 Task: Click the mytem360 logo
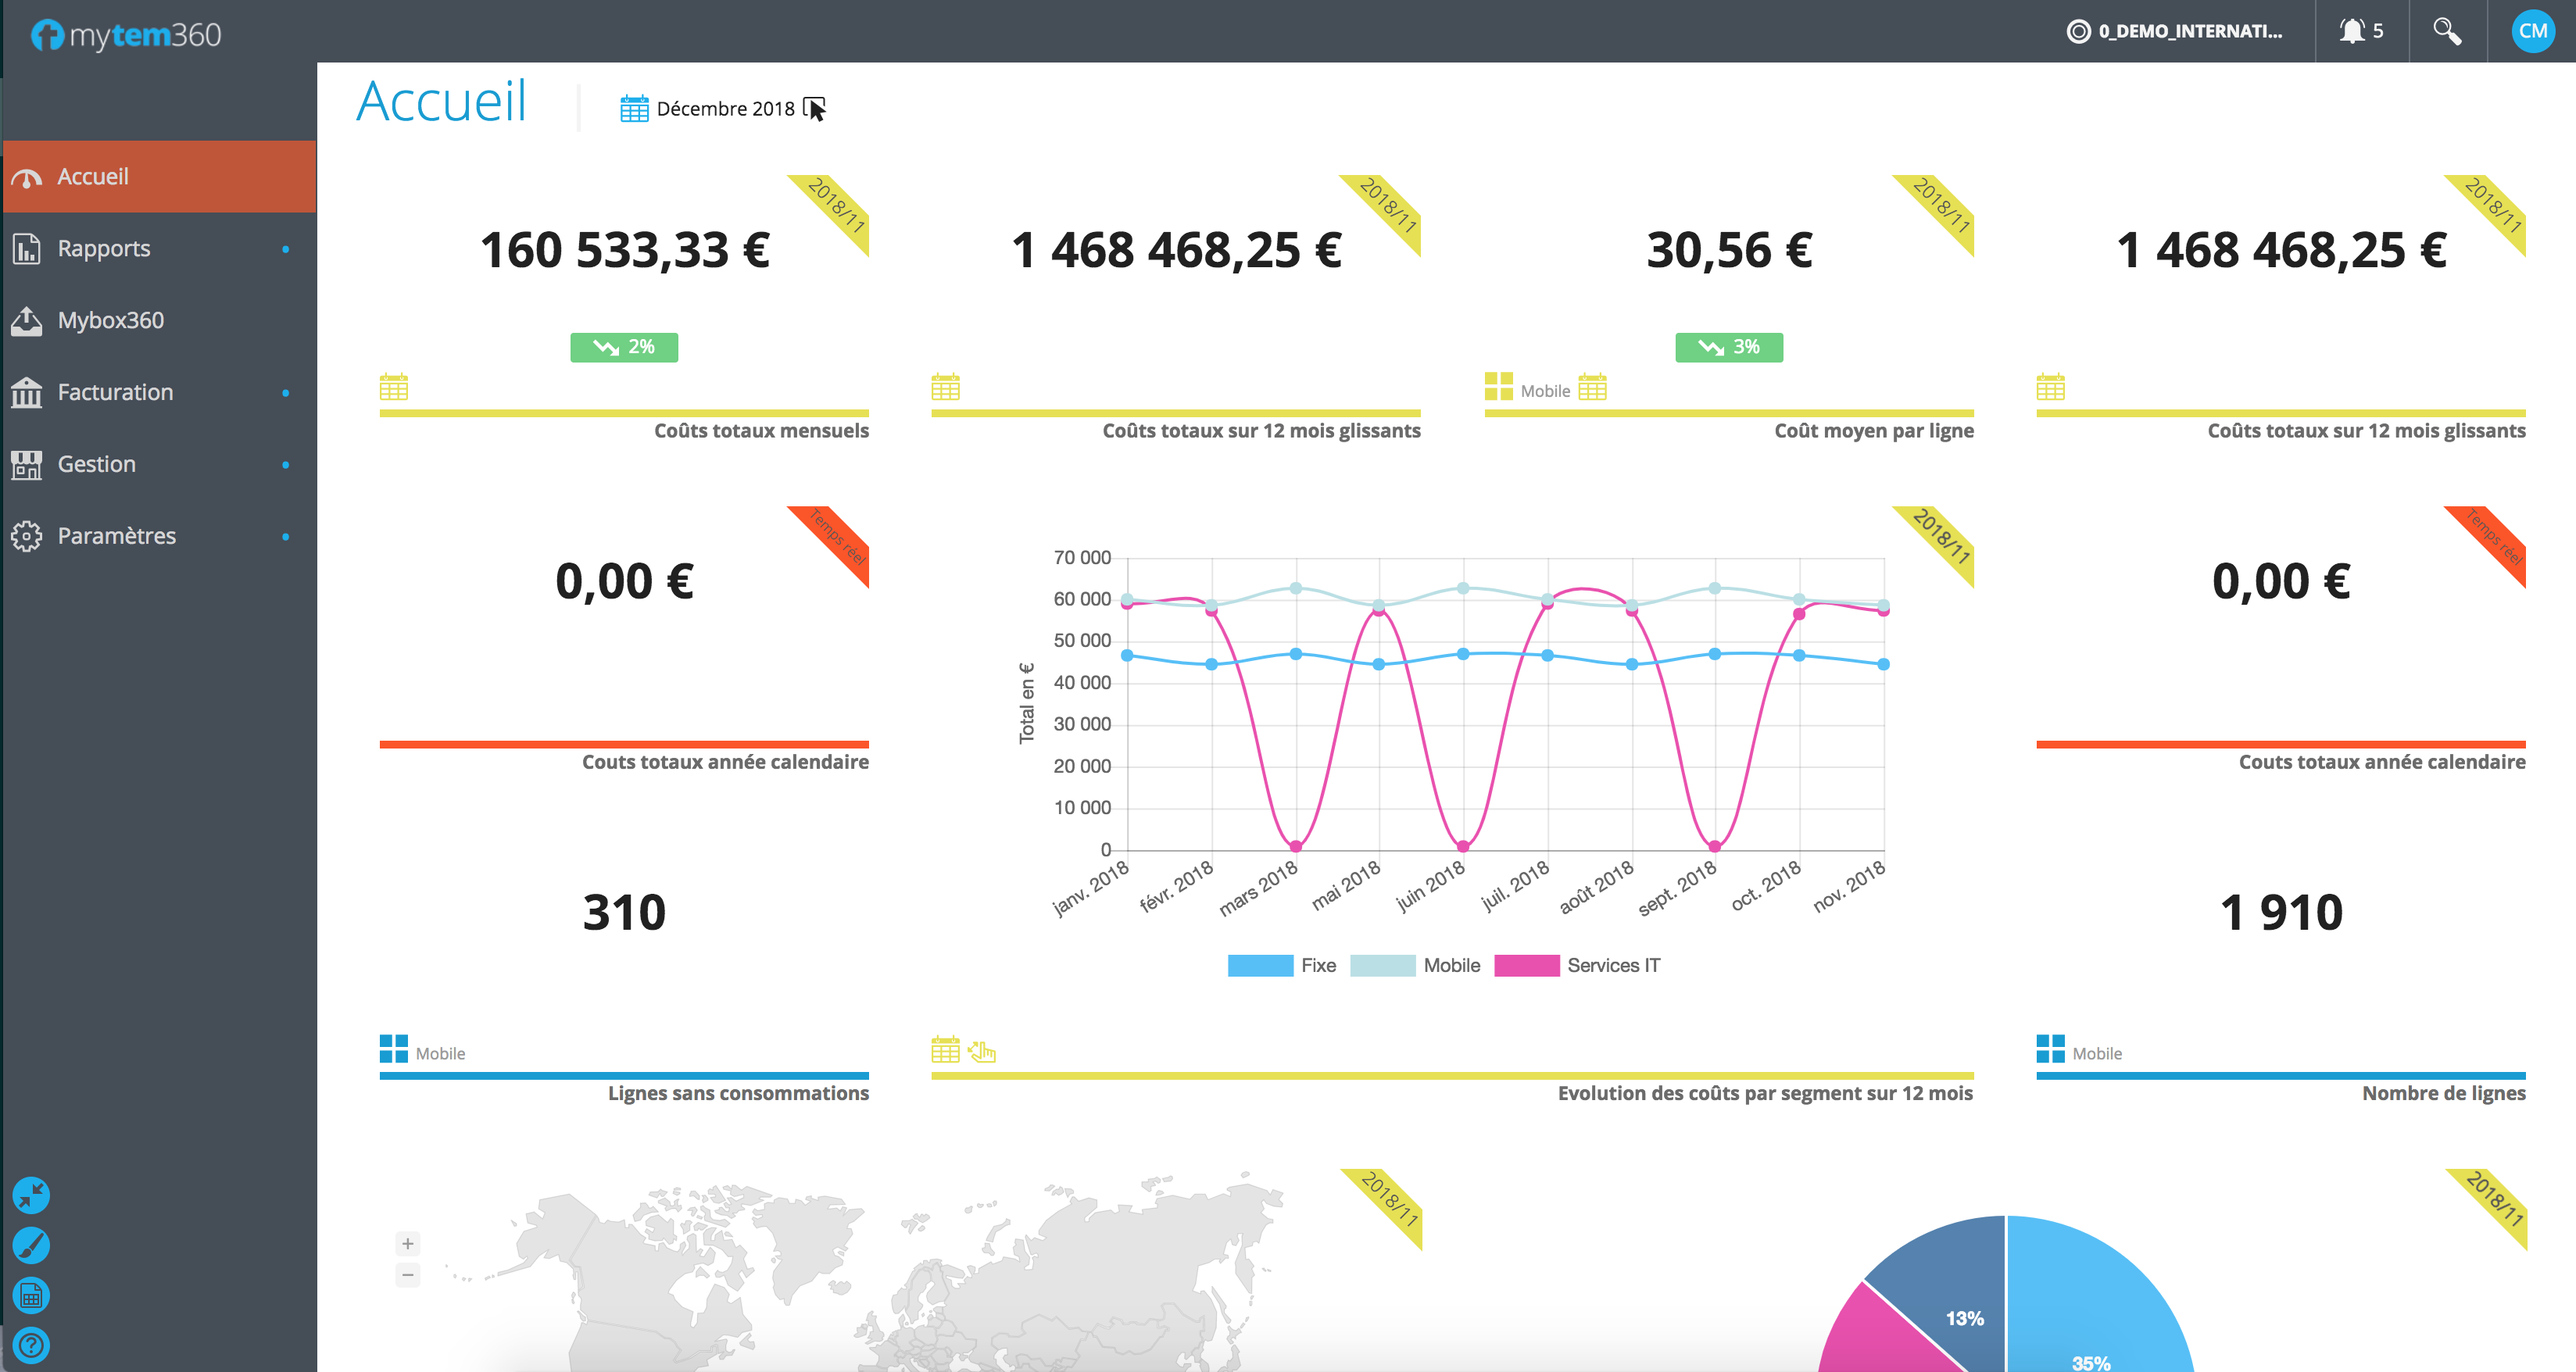pos(125,35)
